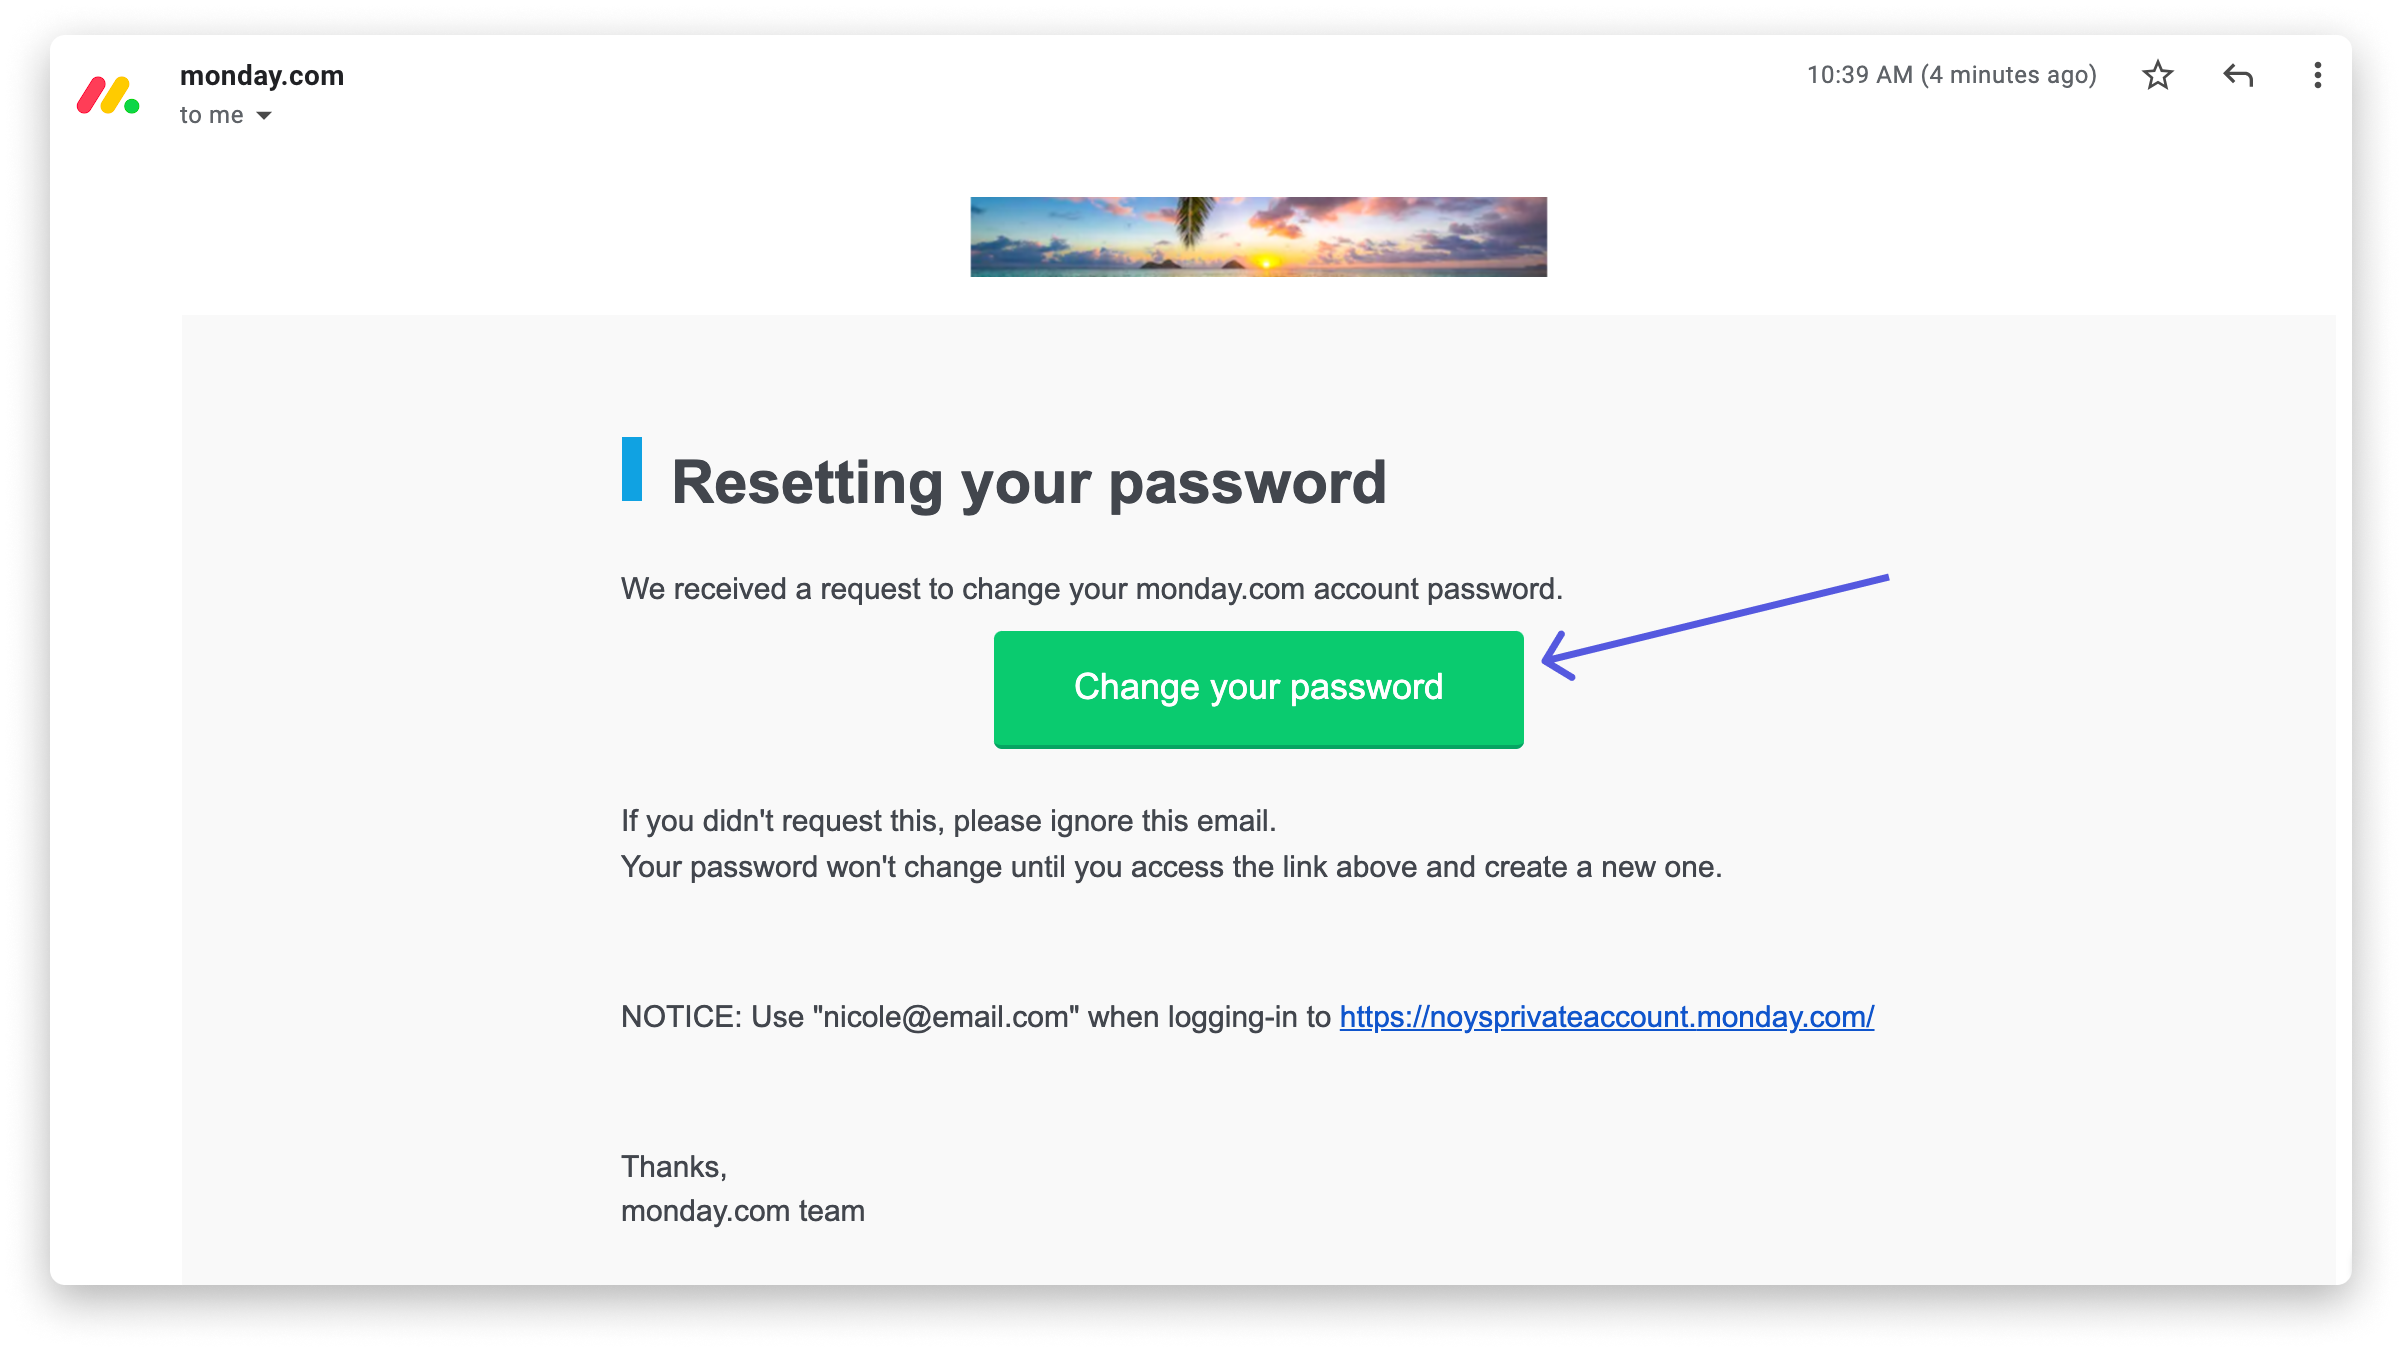Click the "Thanks," sign-off text
2402x1350 pixels.
pyautogui.click(x=674, y=1167)
